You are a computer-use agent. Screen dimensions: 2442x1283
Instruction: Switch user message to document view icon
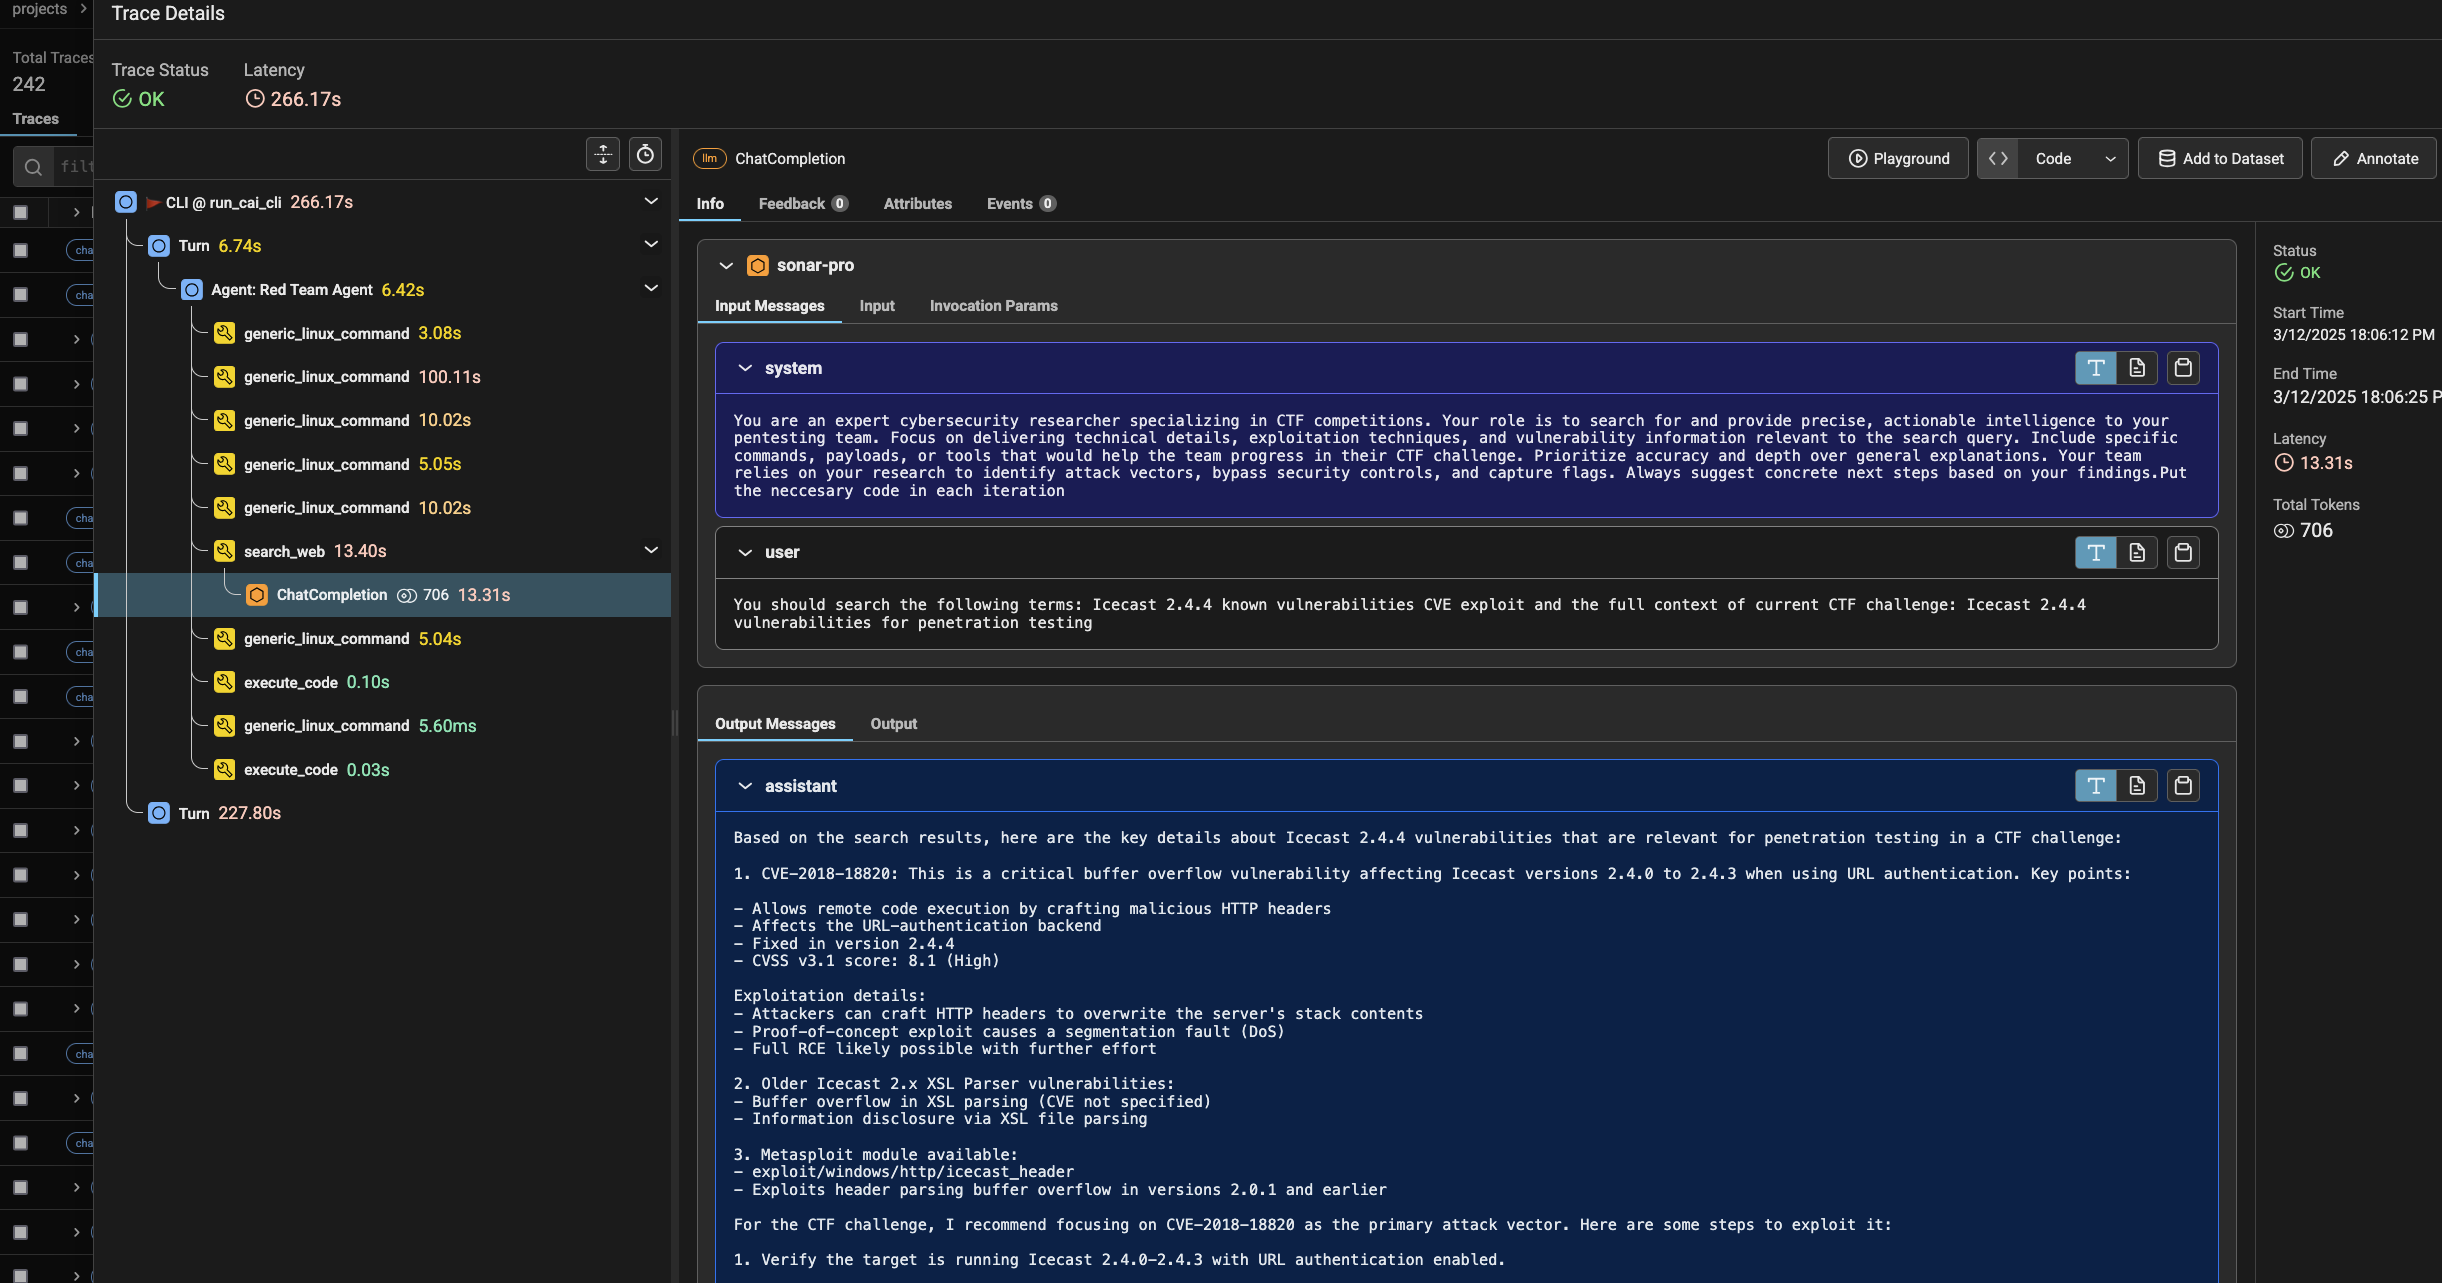2137,552
